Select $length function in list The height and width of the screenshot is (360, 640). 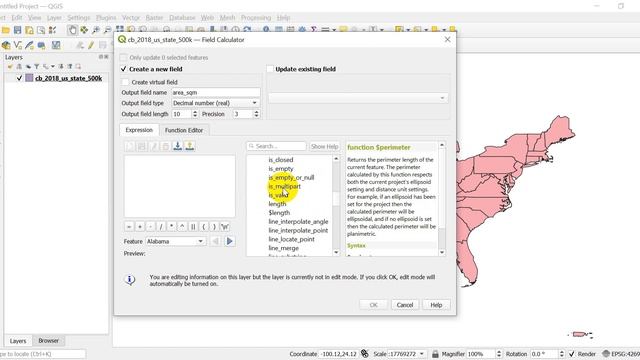point(279,213)
